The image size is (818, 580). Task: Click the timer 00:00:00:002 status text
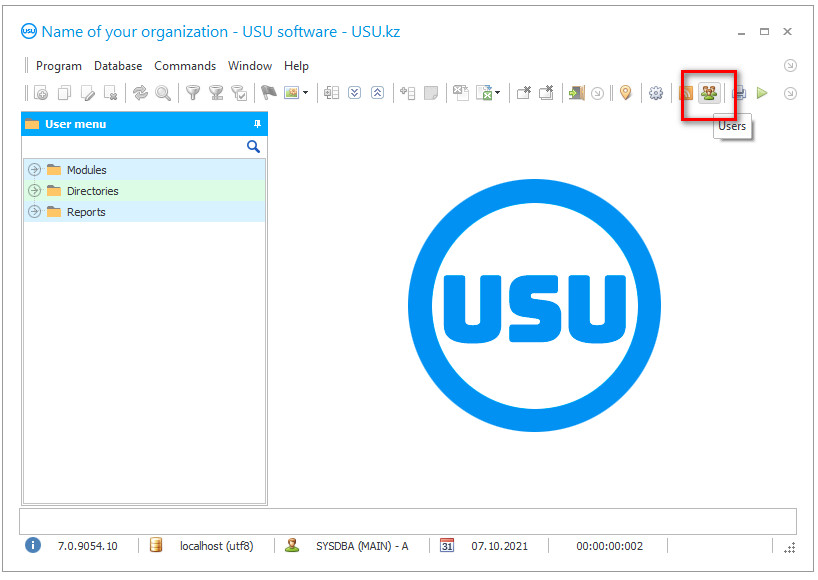[609, 546]
